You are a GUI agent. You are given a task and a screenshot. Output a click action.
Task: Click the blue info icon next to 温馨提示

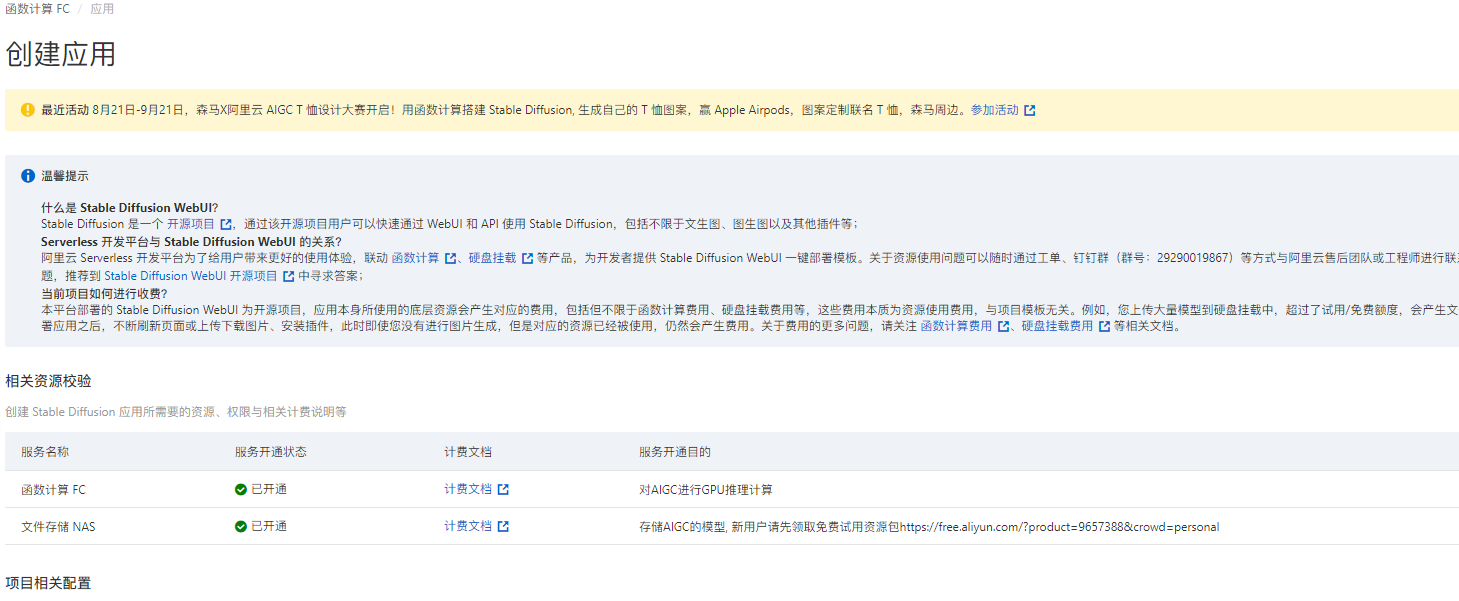point(28,176)
